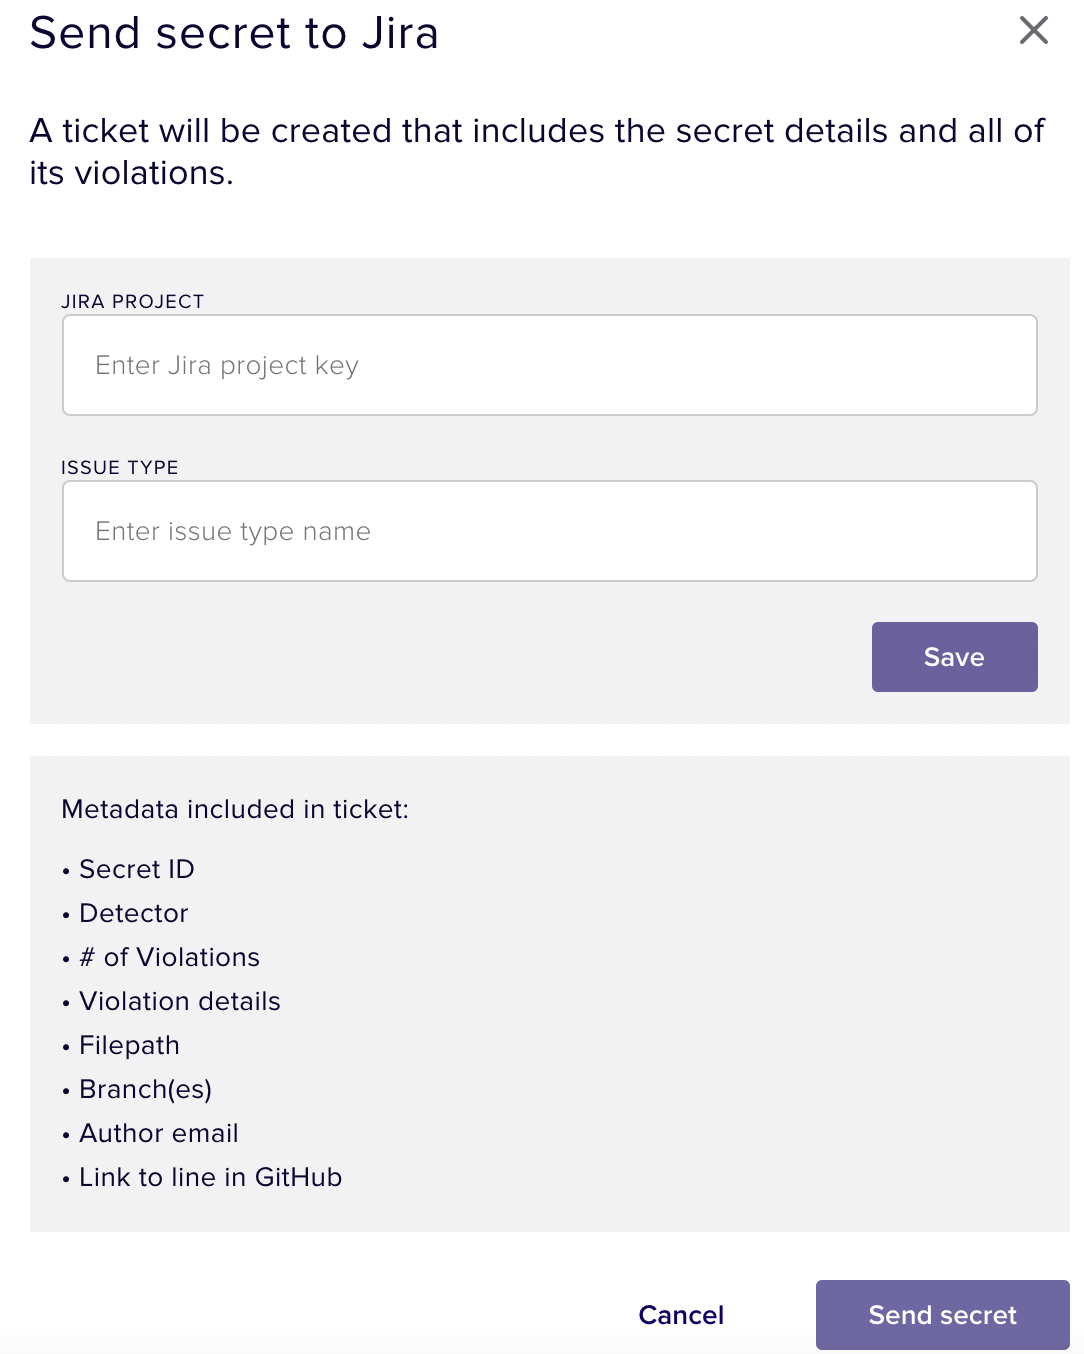Click the Violation details entry

[180, 1001]
